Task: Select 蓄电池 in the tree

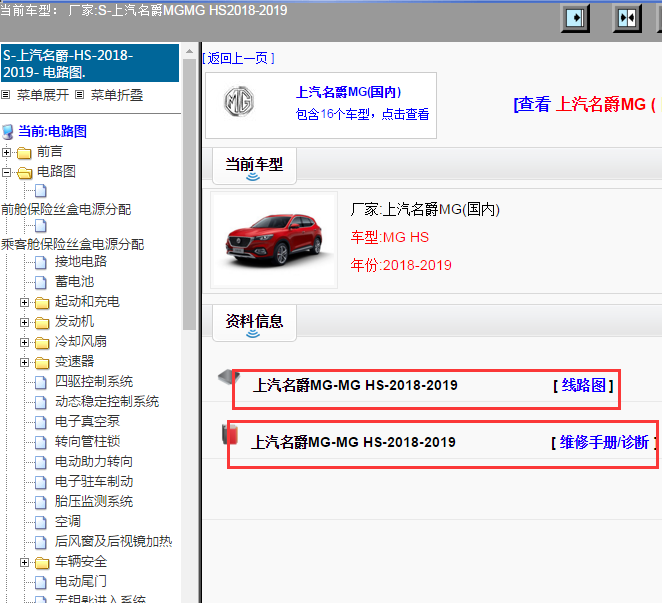Action: (x=74, y=282)
